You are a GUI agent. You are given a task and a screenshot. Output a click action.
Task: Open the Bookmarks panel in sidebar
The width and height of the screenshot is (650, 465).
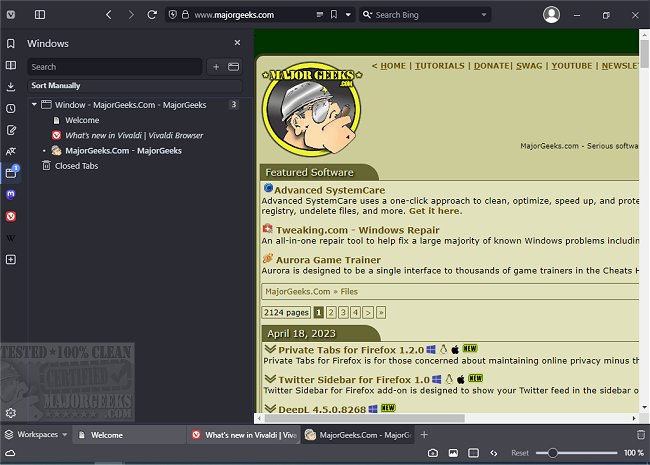pos(10,44)
